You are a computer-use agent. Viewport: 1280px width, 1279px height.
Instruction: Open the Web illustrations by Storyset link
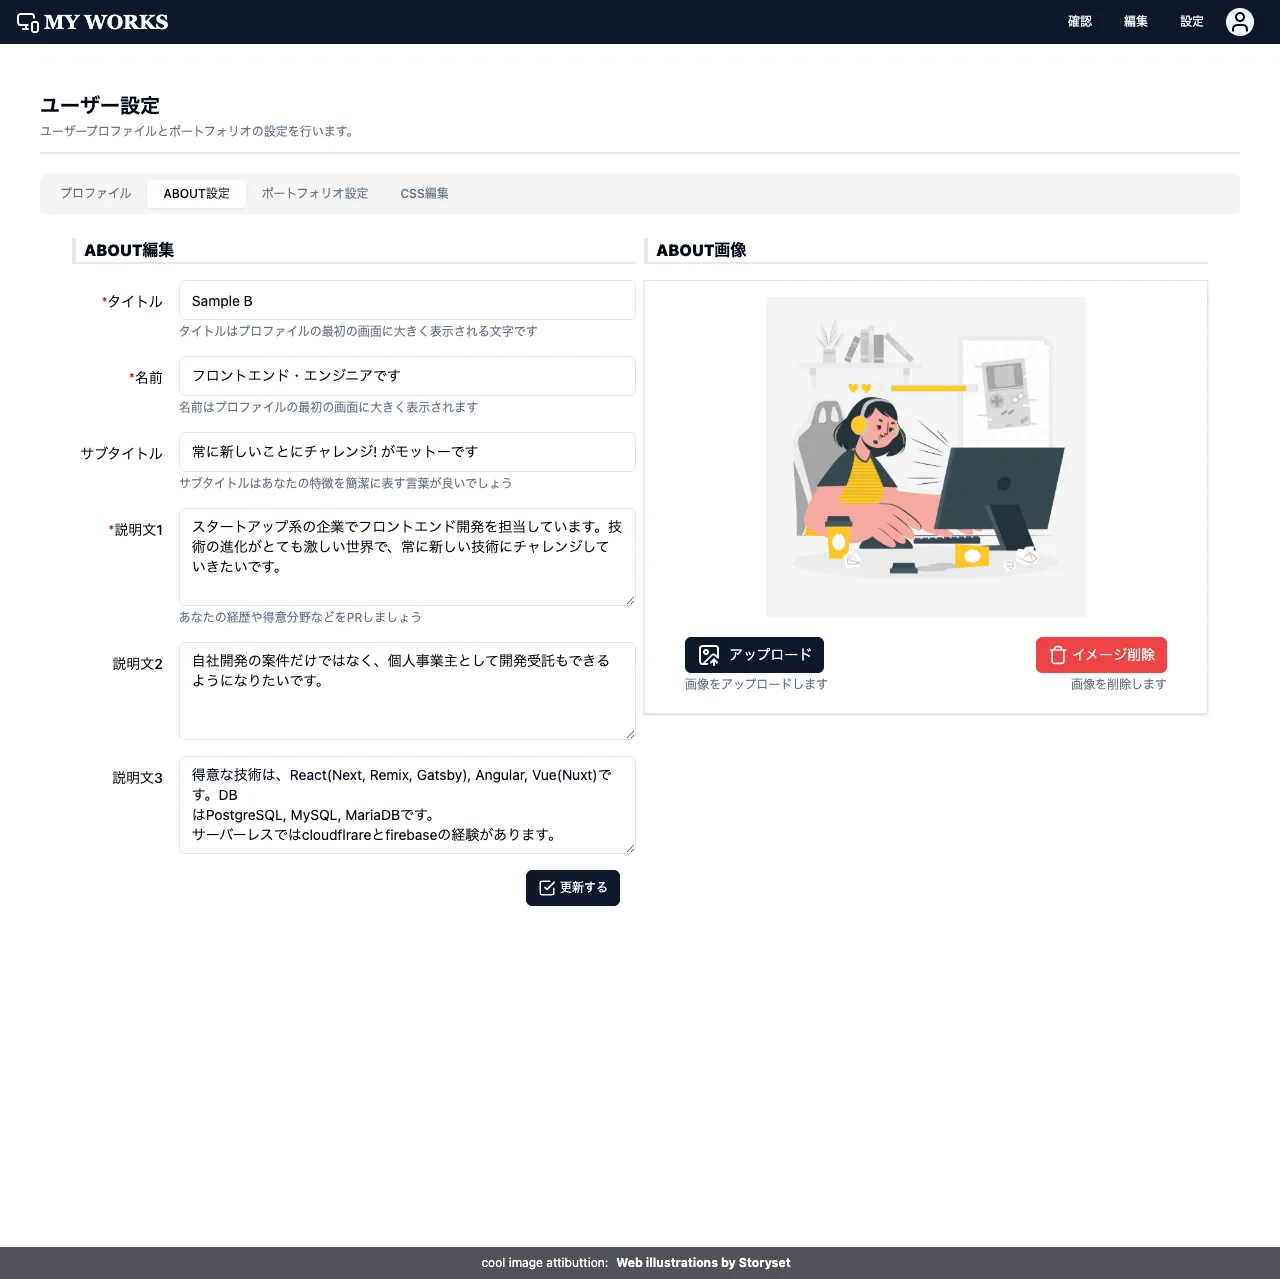point(703,1262)
